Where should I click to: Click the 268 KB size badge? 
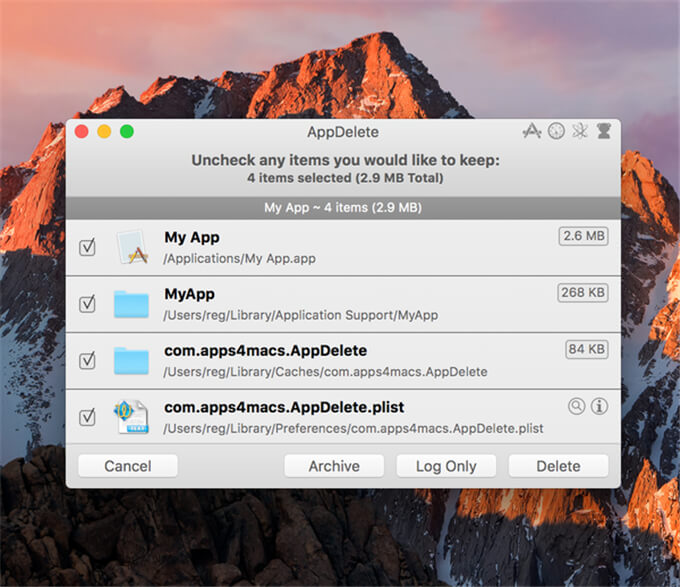[x=582, y=293]
